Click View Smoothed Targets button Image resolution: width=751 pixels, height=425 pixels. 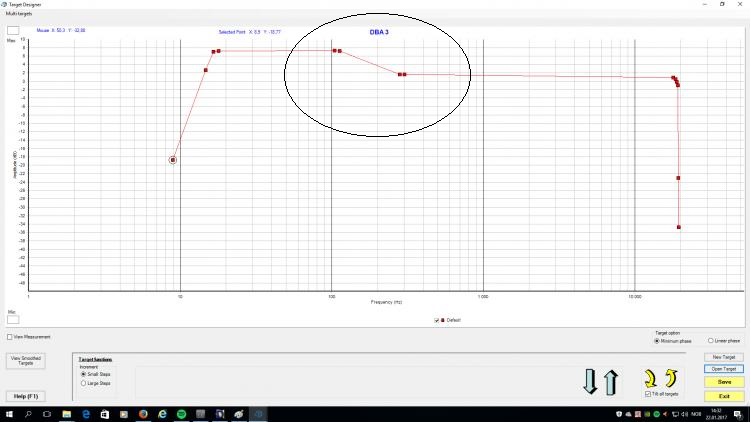click(x=26, y=361)
